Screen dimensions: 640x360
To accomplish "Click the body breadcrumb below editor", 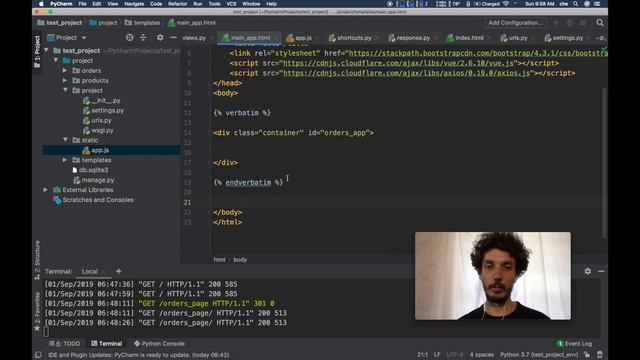I will click(240, 260).
